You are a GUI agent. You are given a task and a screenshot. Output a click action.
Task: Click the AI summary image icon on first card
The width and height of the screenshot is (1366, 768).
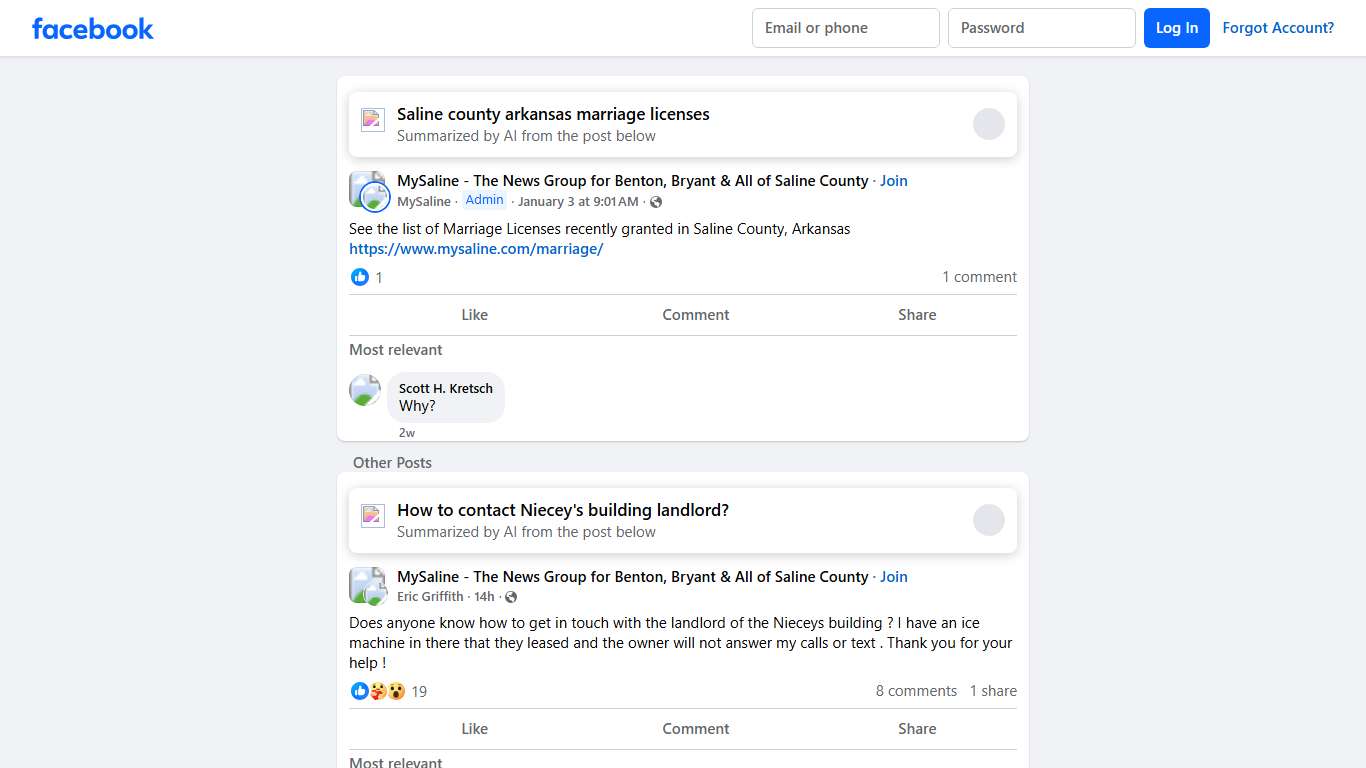click(372, 119)
